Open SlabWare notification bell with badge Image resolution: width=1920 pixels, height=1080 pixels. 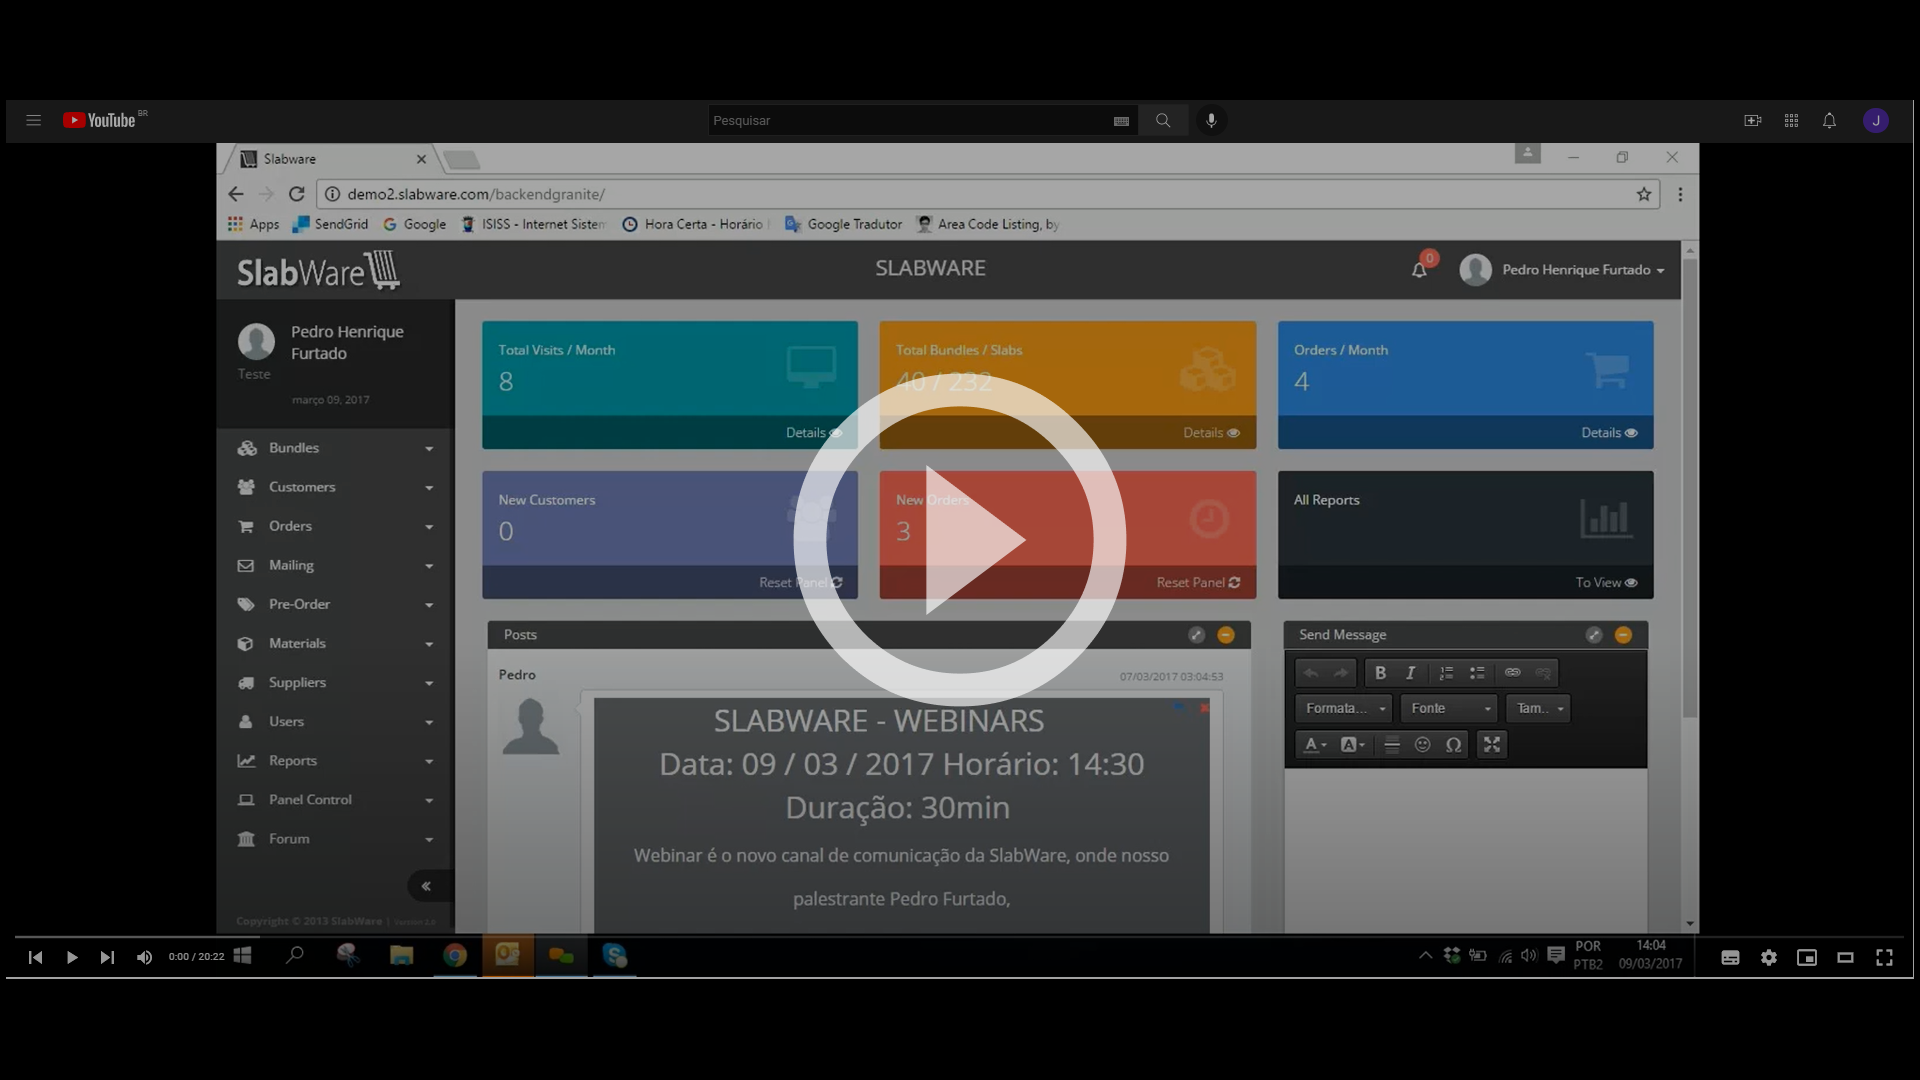coord(1421,268)
